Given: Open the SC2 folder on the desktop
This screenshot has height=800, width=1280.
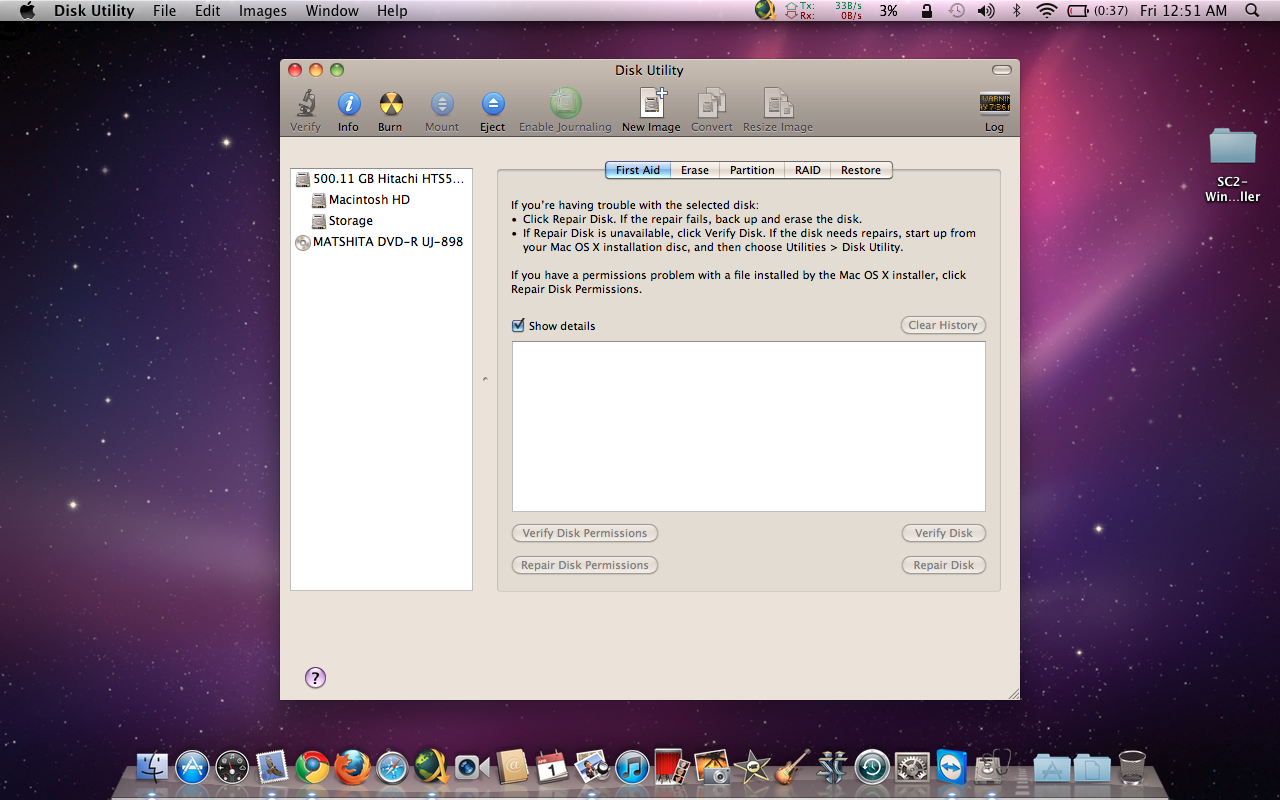Looking at the screenshot, I should coord(1232,146).
